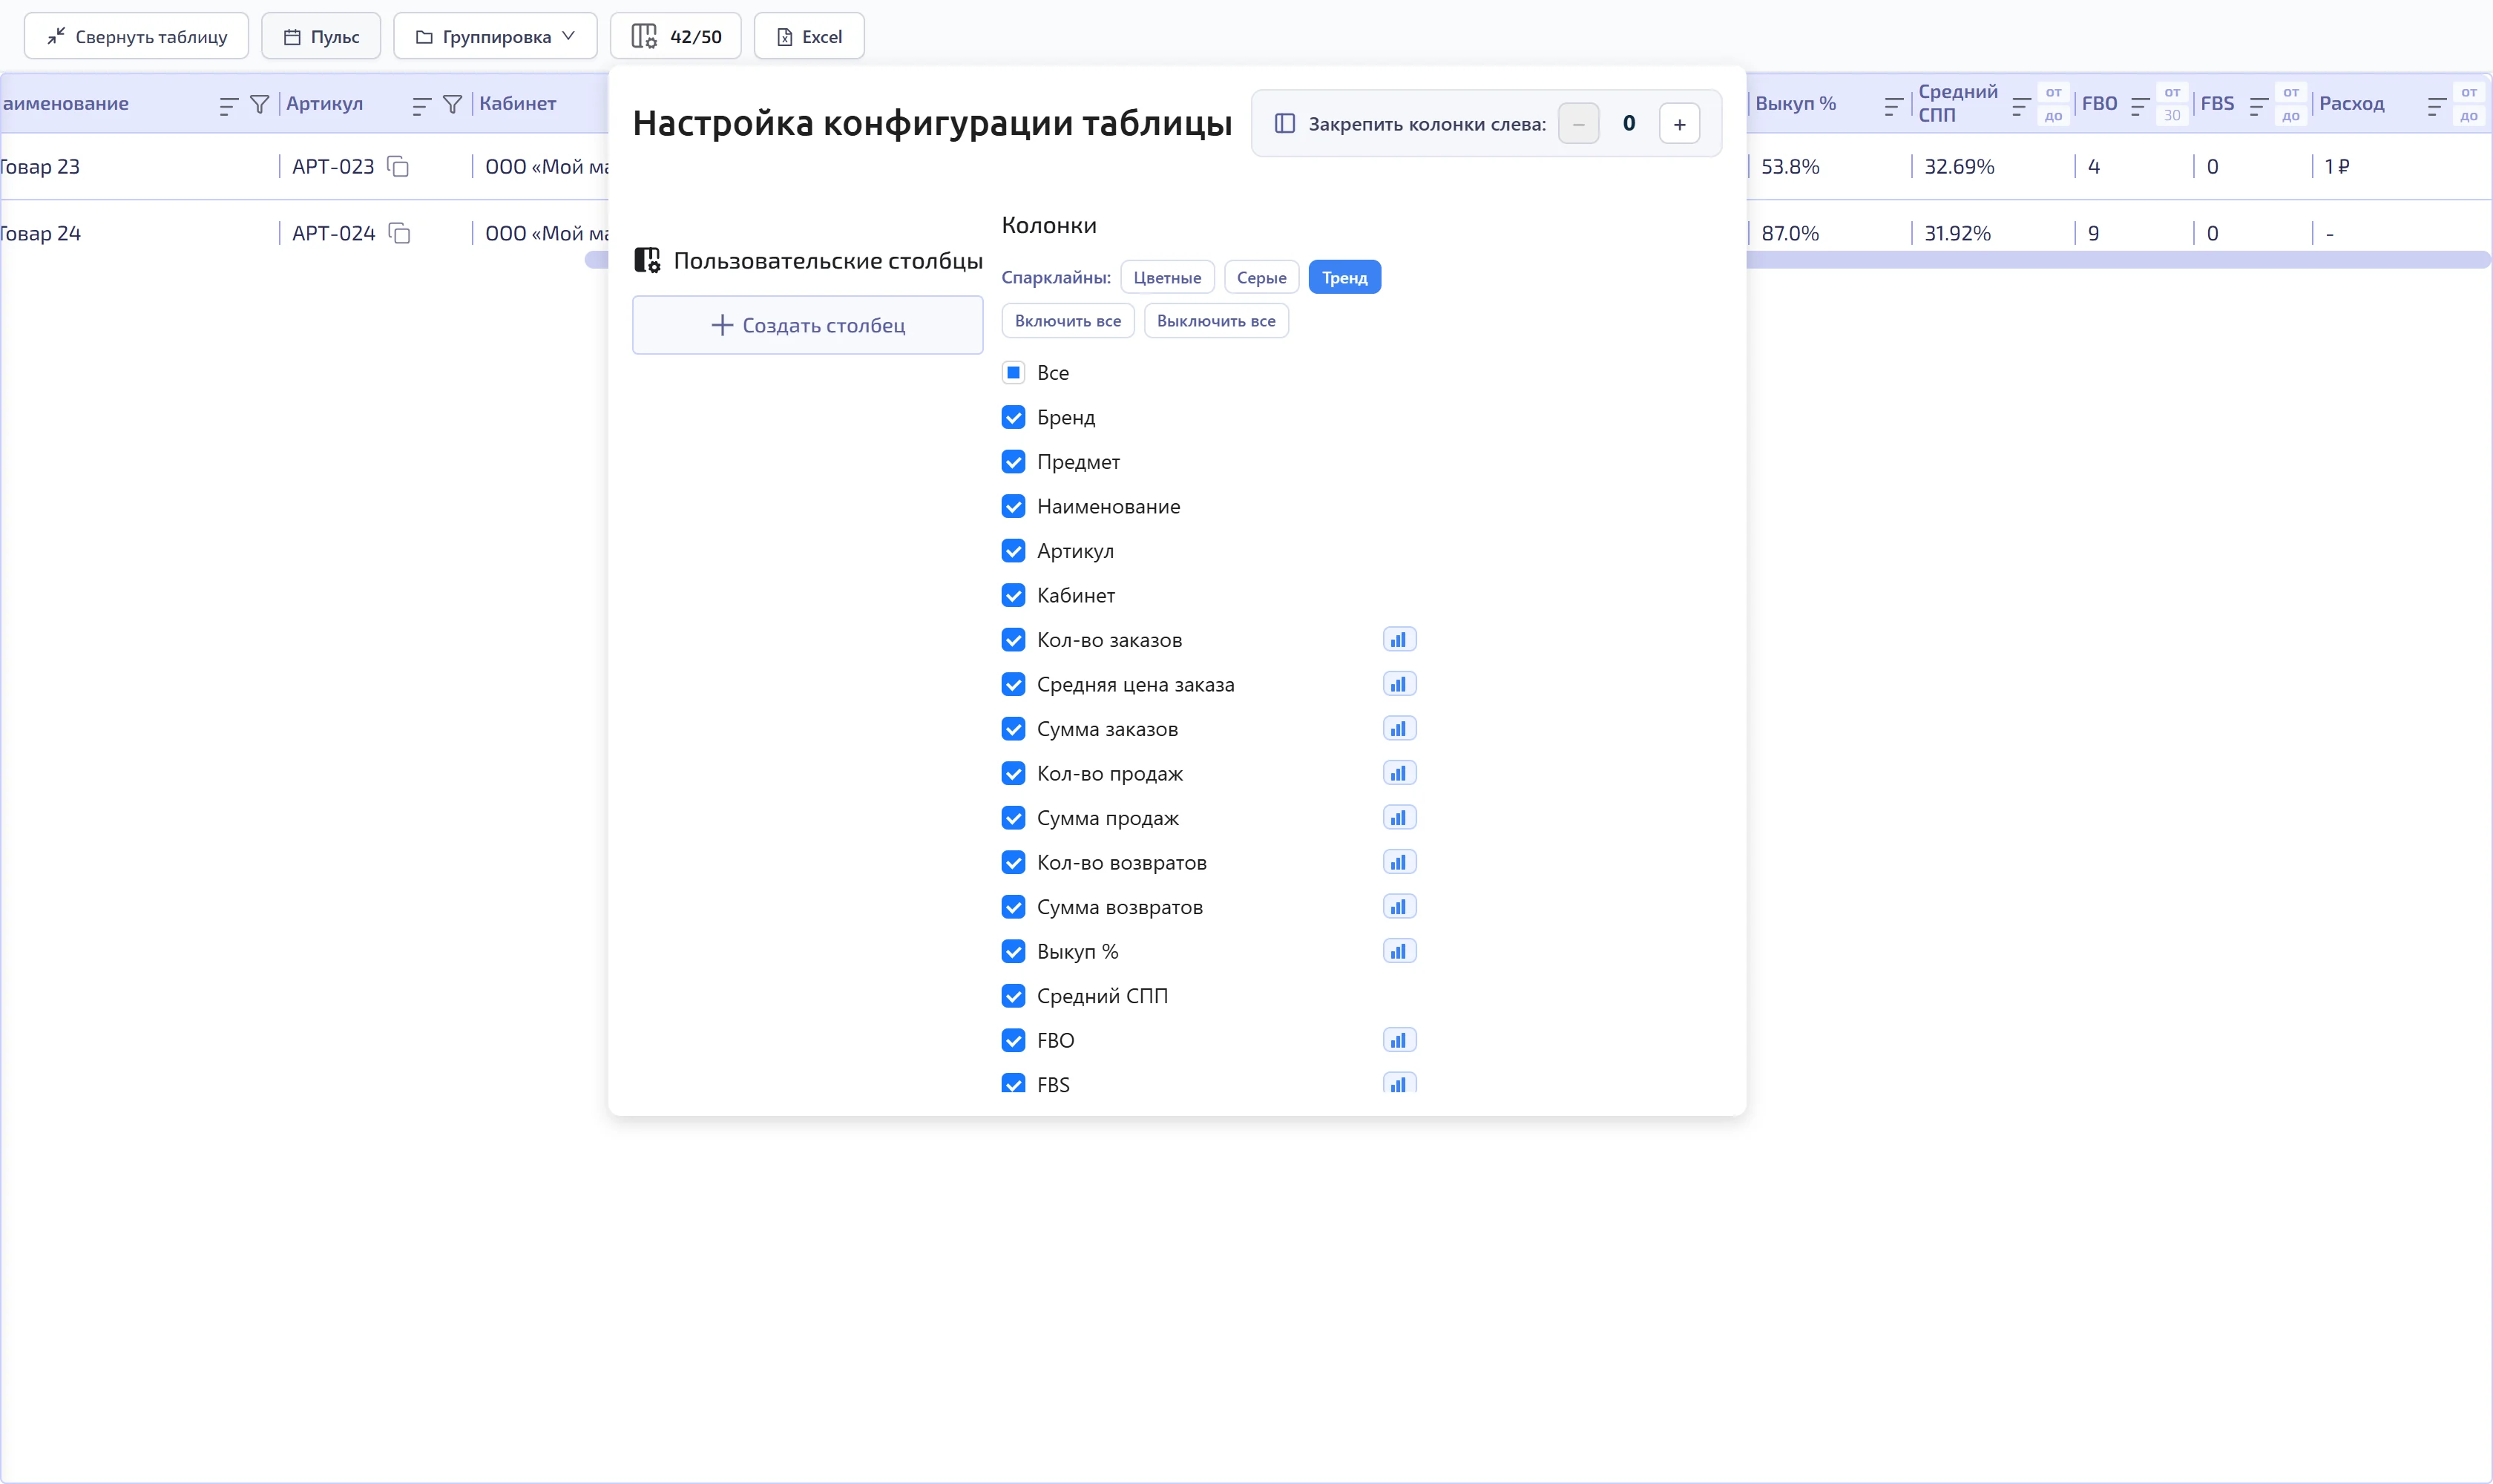The width and height of the screenshot is (2493, 1484).
Task: Click filter funnel icon in Наименование header
Action: (x=259, y=104)
